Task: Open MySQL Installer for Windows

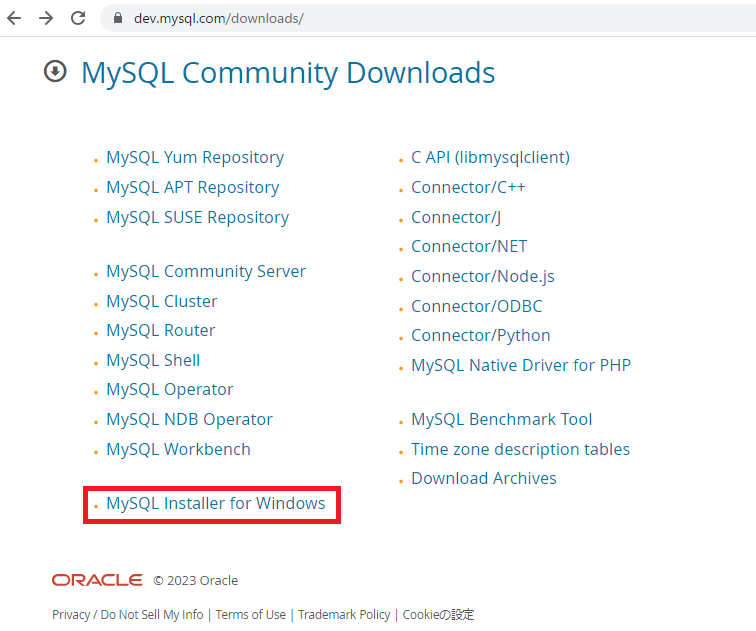Action: (216, 503)
